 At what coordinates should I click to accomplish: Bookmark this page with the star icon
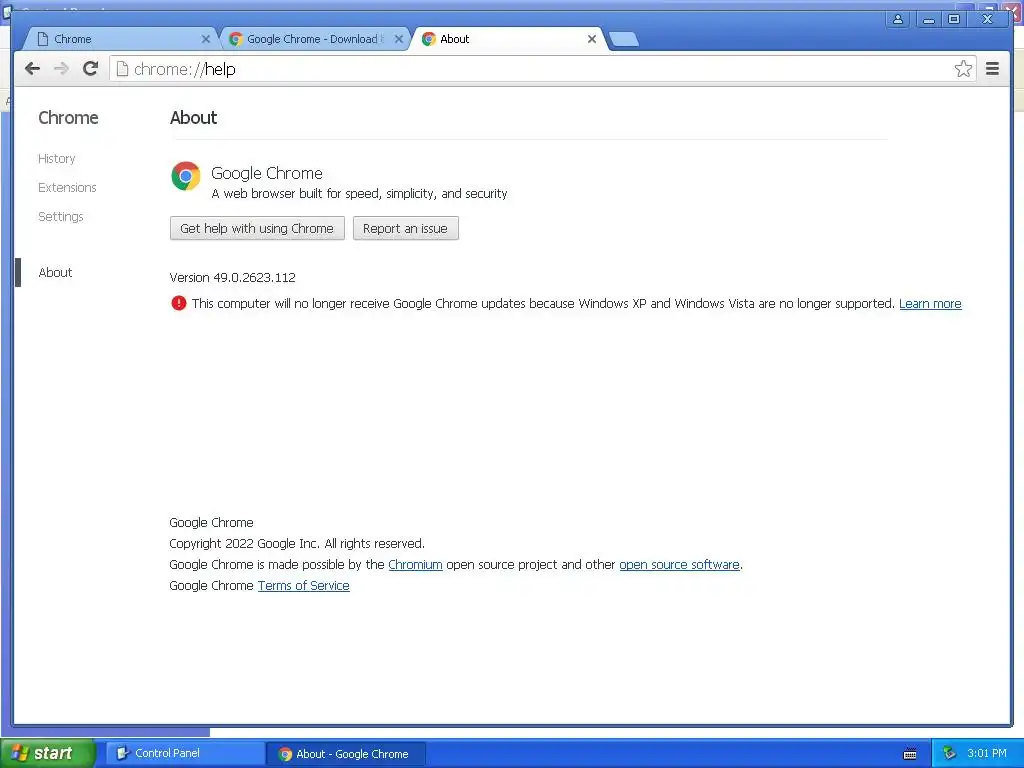[963, 69]
